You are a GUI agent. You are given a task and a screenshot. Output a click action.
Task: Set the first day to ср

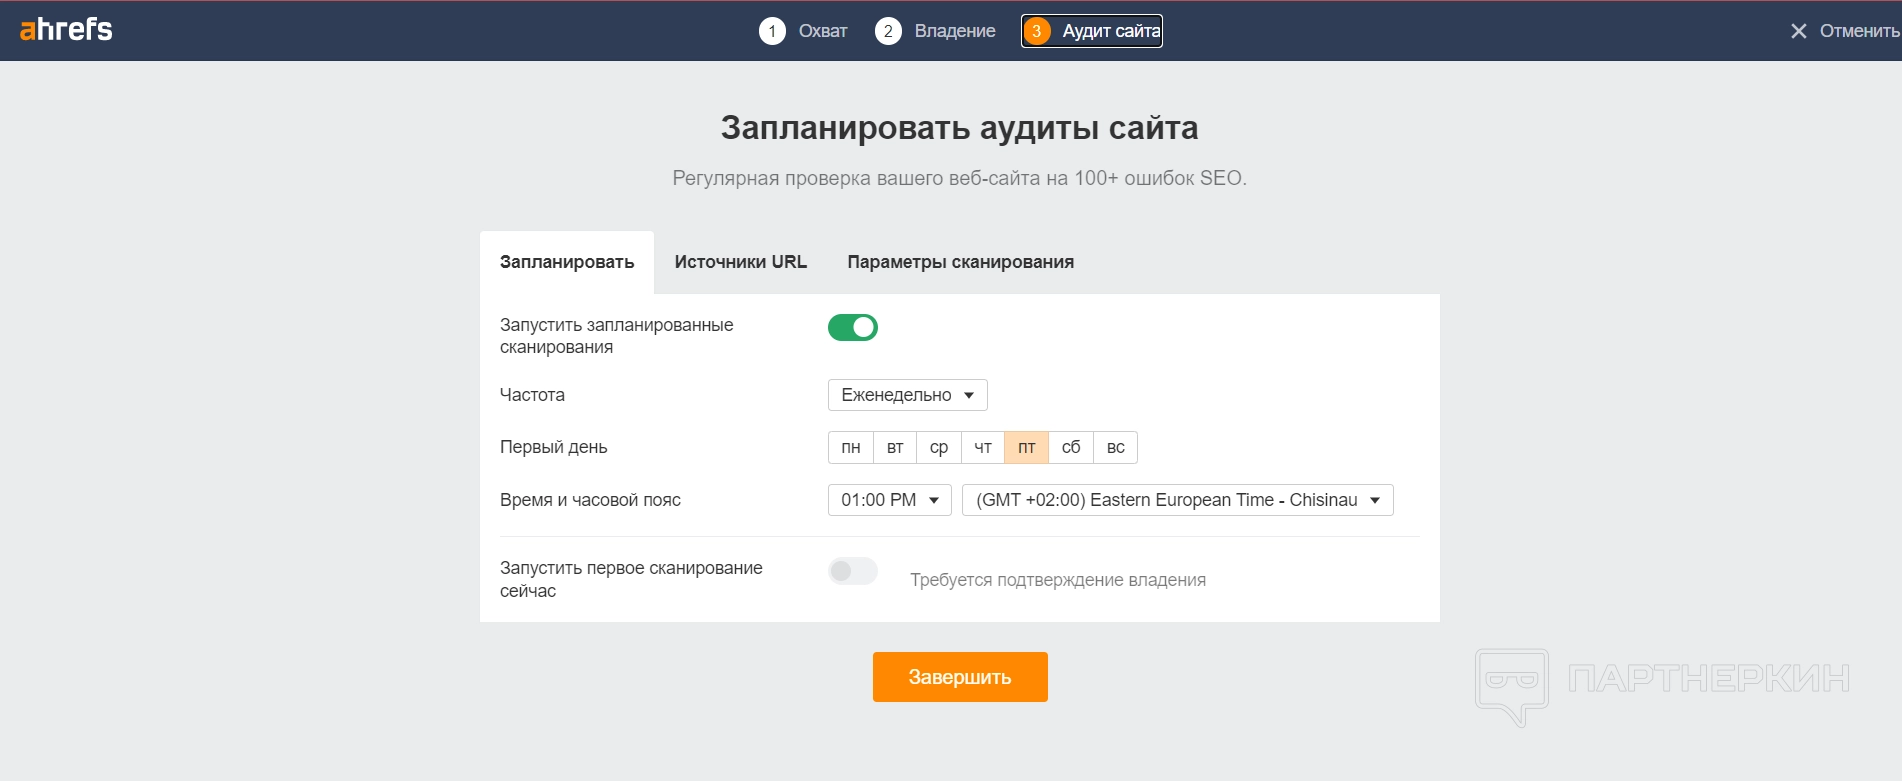(x=939, y=447)
